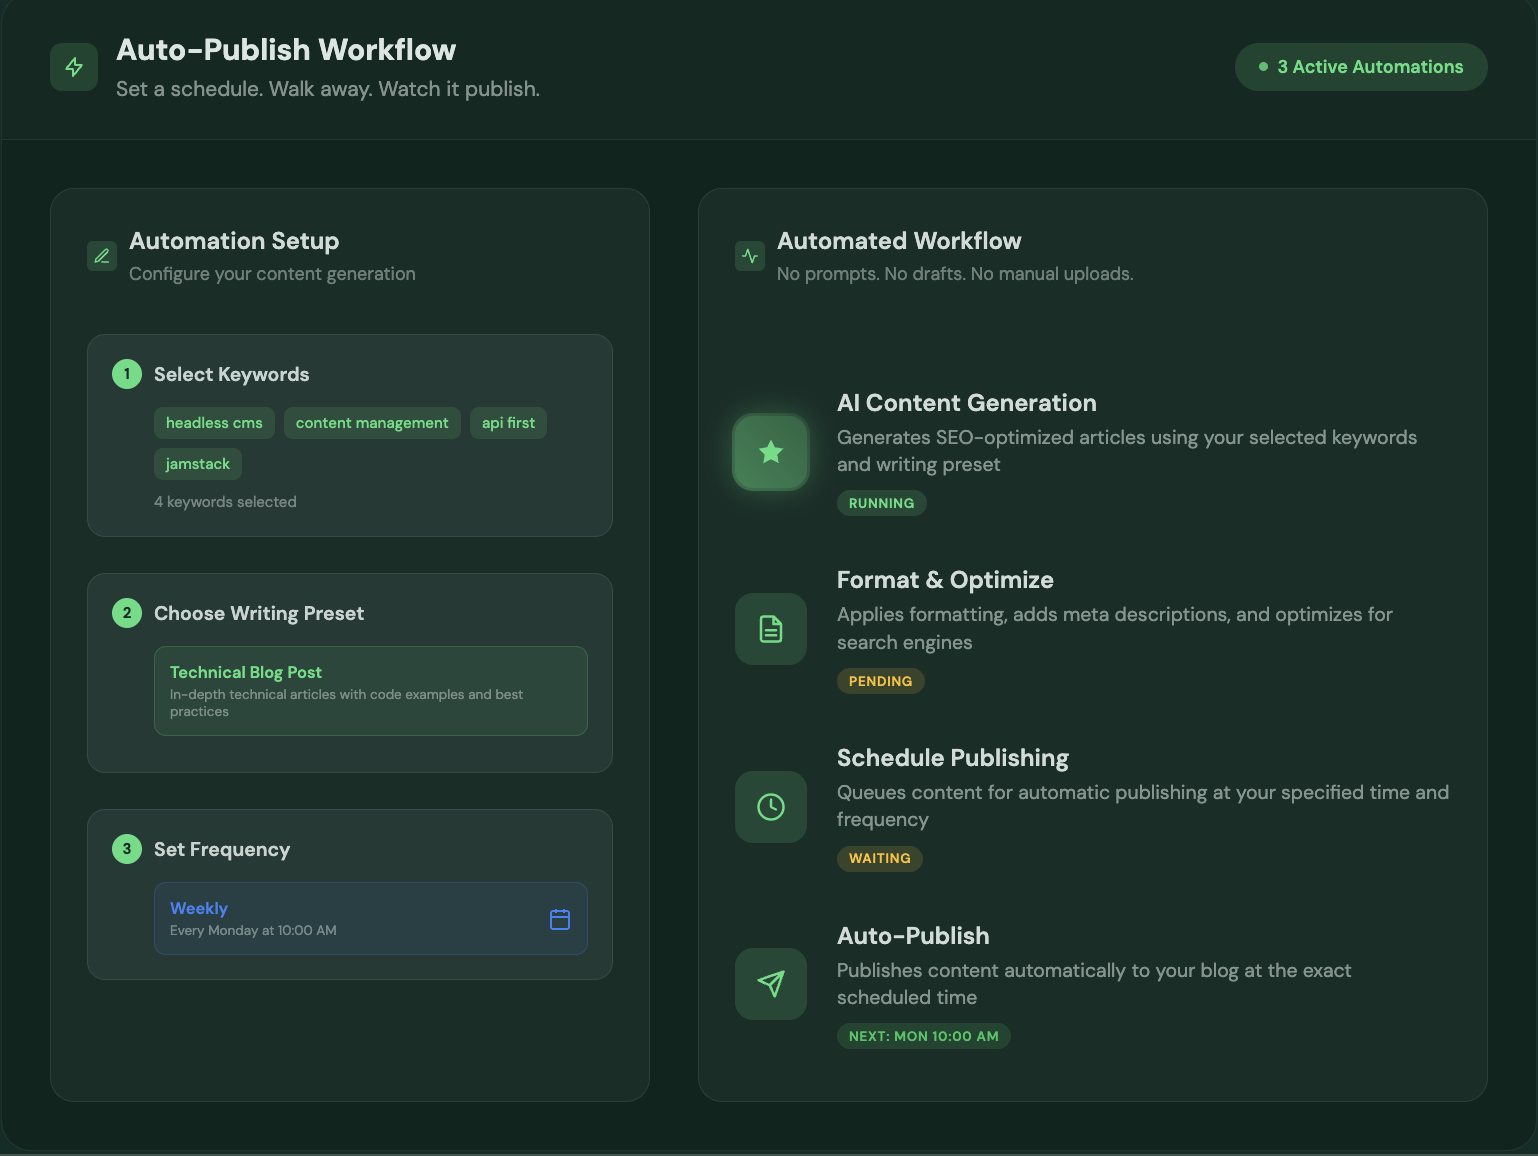Click the lightning bolt icon in header
The image size is (1538, 1156).
coord(74,67)
